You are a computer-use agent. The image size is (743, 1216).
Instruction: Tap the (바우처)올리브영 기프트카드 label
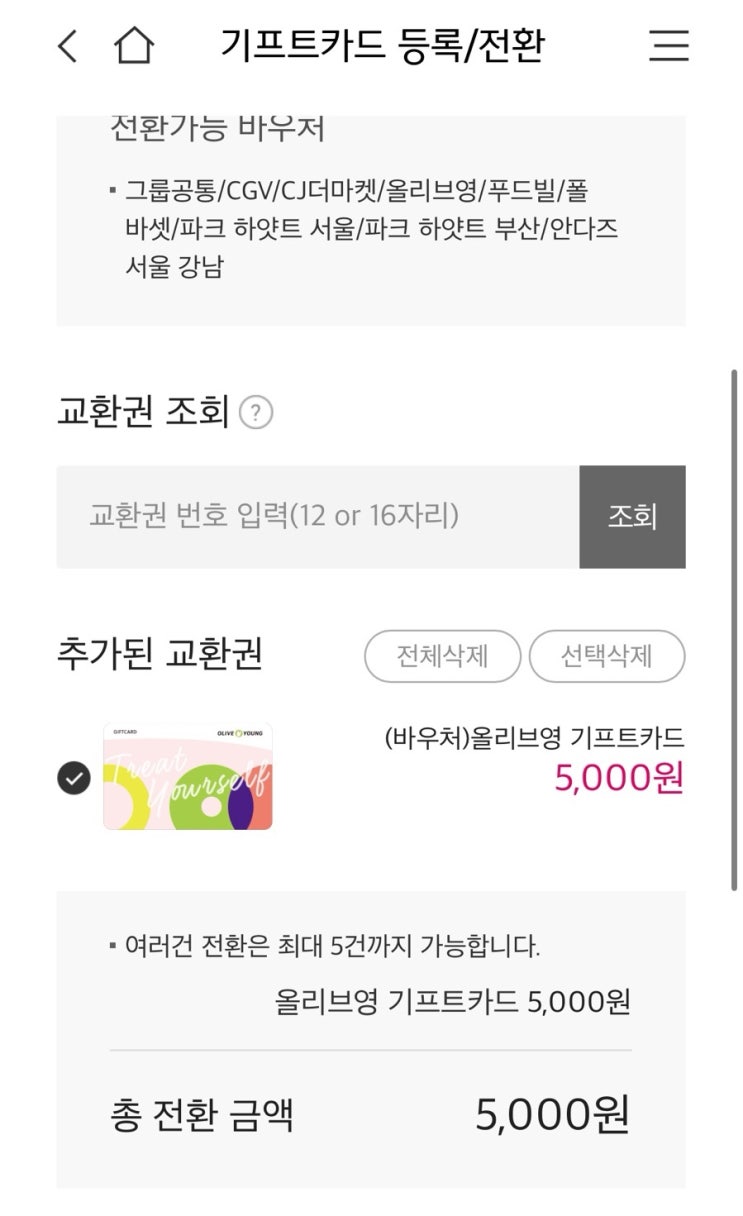(x=534, y=739)
